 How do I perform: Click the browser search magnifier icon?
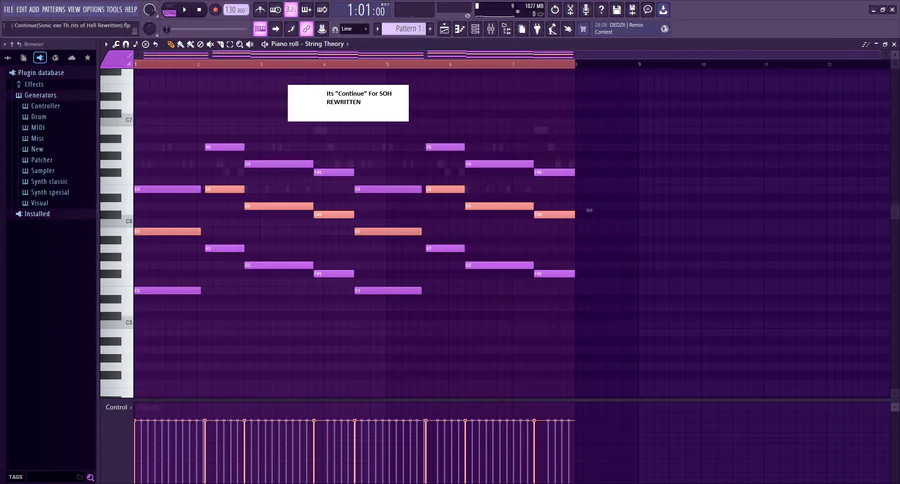[90, 477]
